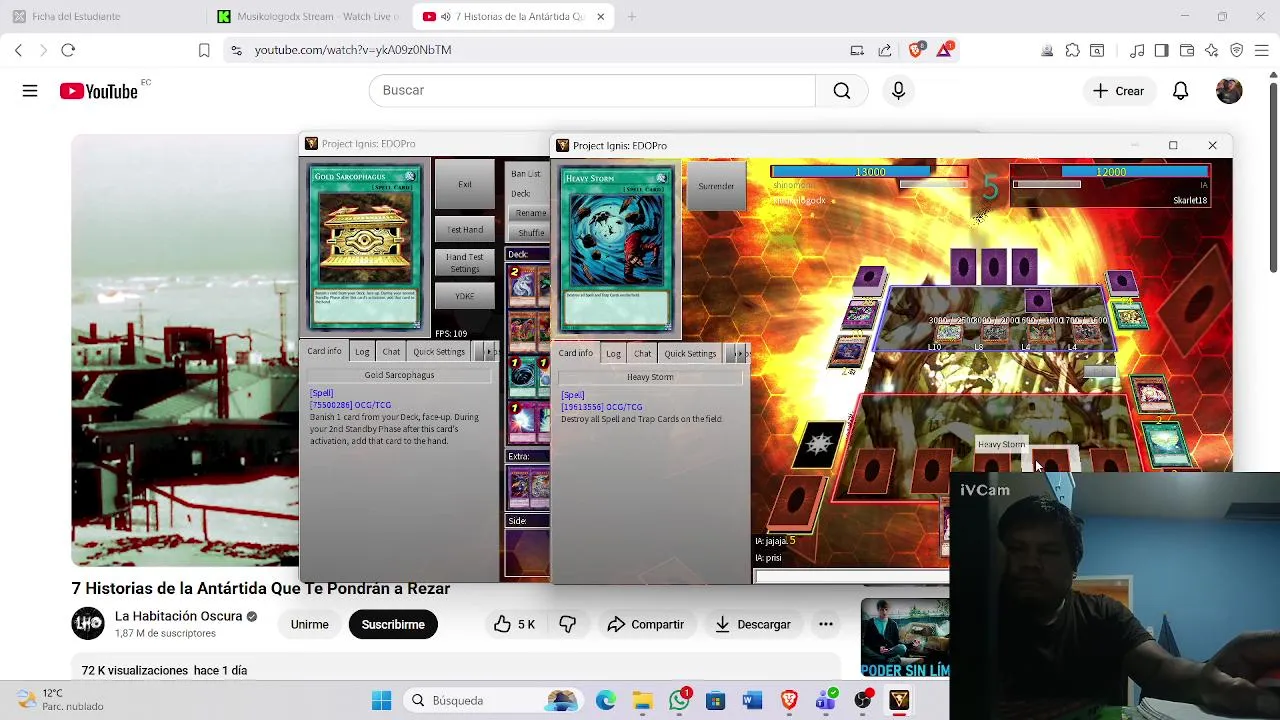1280x720 pixels.
Task: Click the YDKE button in deck editor
Action: coord(465,296)
